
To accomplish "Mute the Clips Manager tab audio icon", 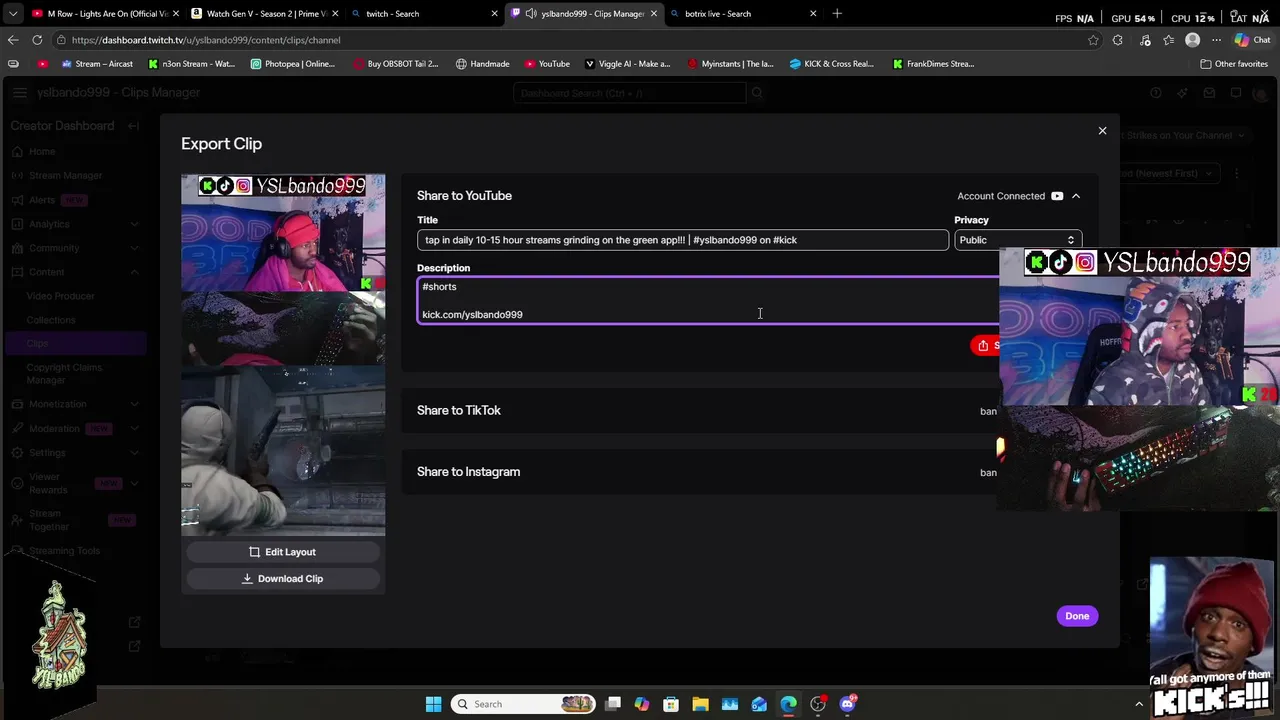I will (x=531, y=14).
